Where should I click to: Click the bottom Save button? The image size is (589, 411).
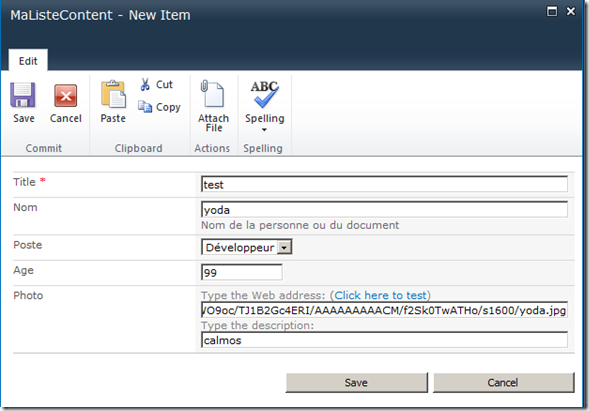click(356, 382)
